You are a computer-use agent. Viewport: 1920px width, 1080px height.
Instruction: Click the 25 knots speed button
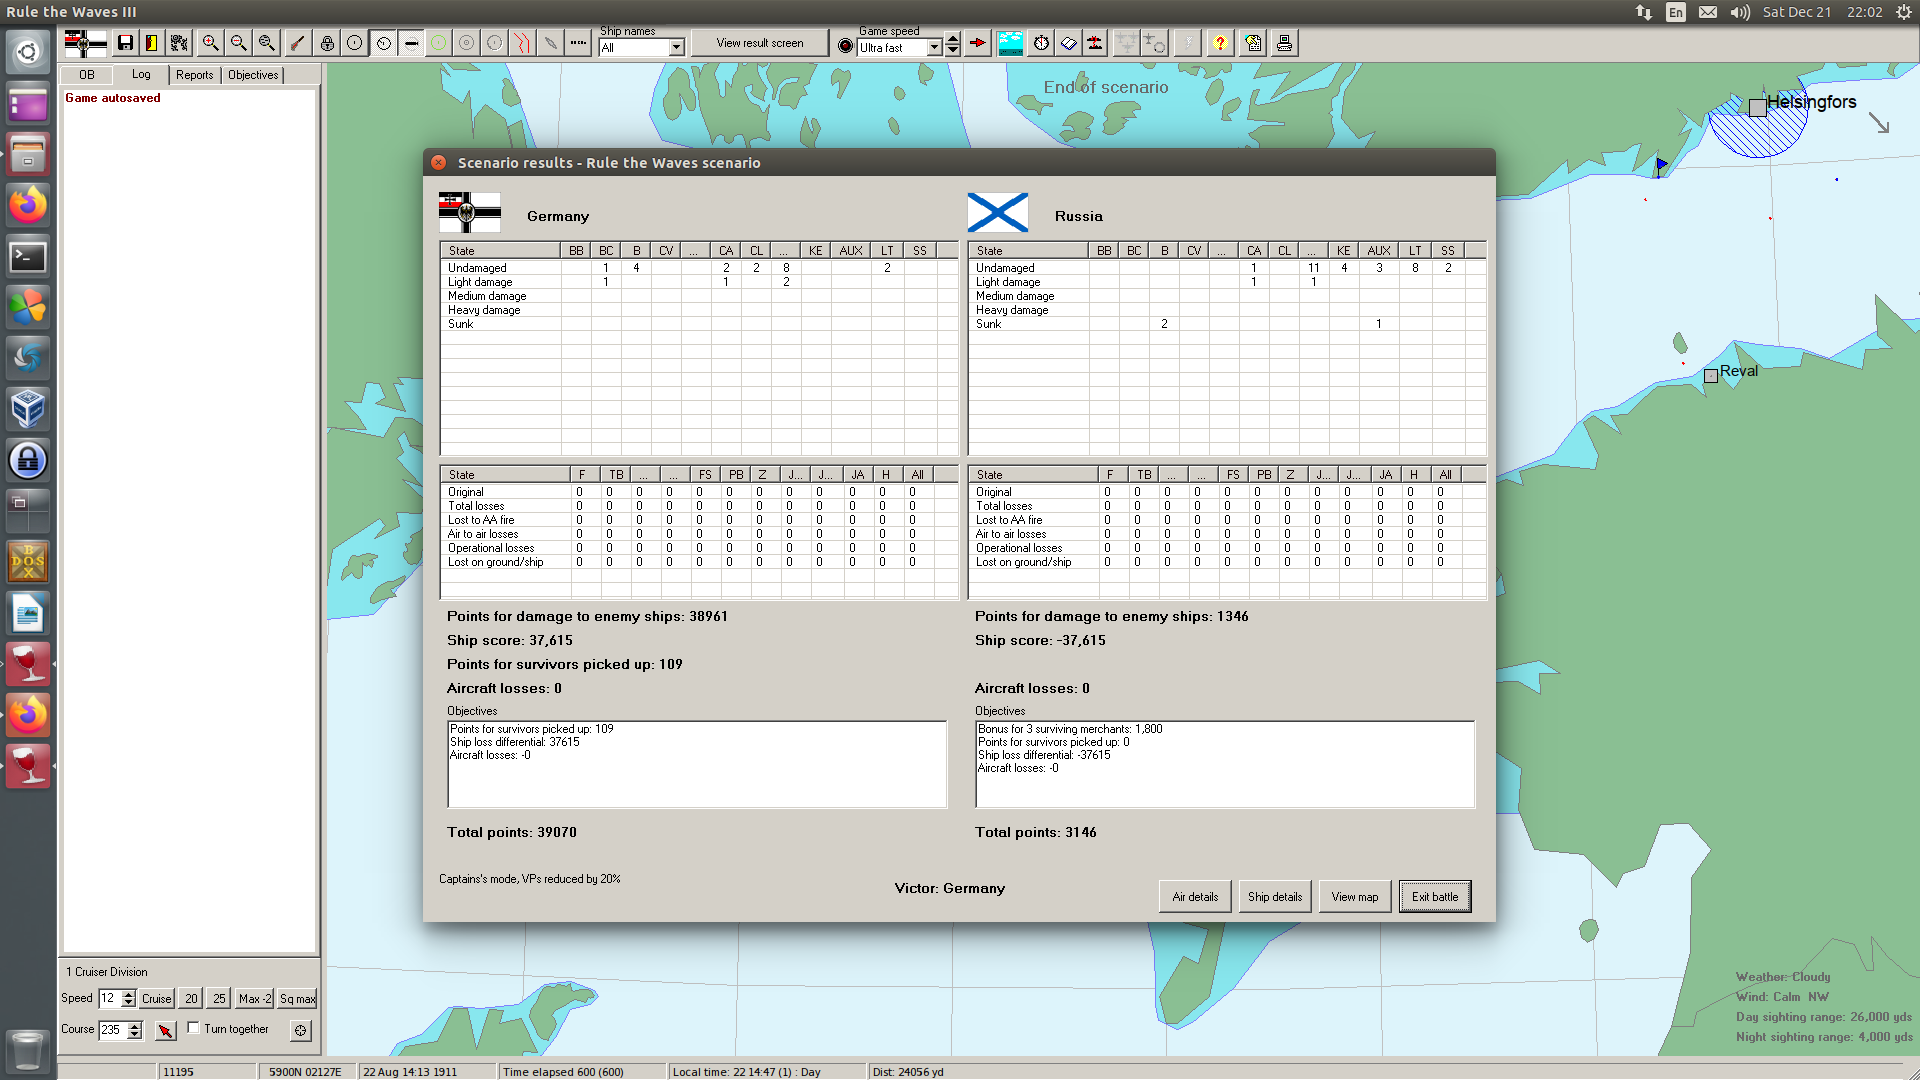(219, 999)
